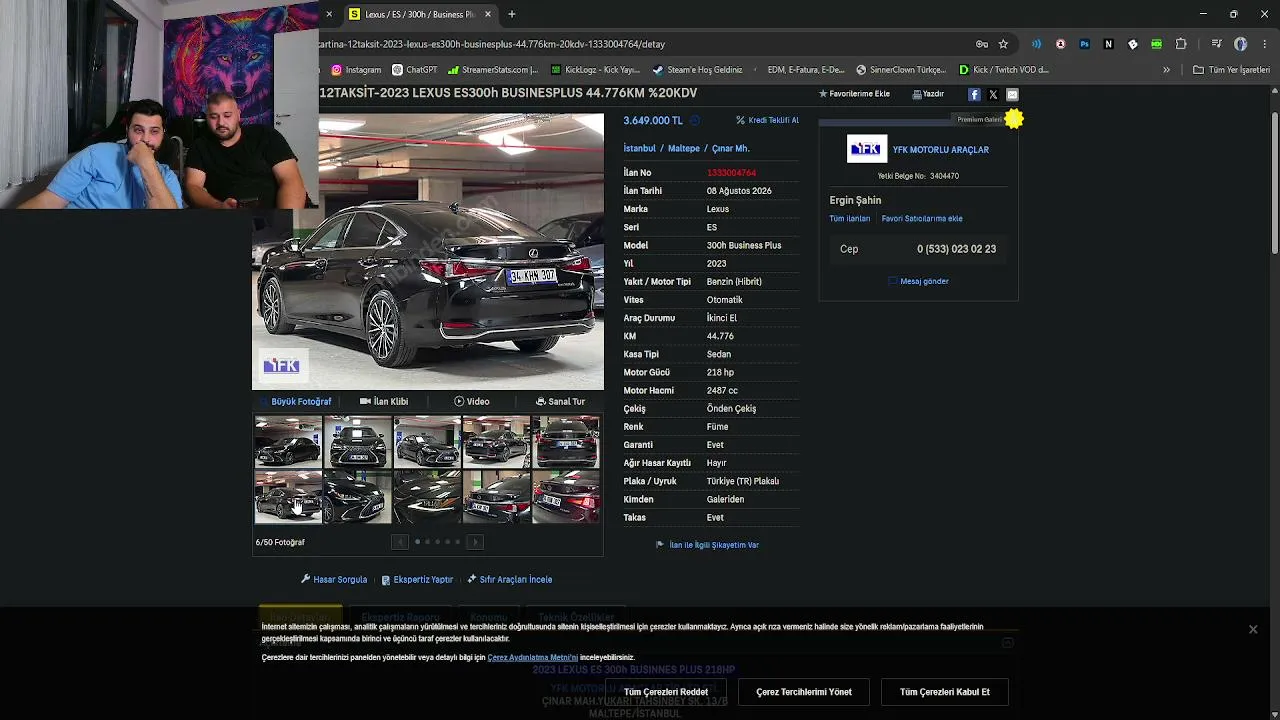Image resolution: width=1280 pixels, height=720 pixels.
Task: Click the Sıfır Araçları İncele link
Action: click(x=510, y=580)
